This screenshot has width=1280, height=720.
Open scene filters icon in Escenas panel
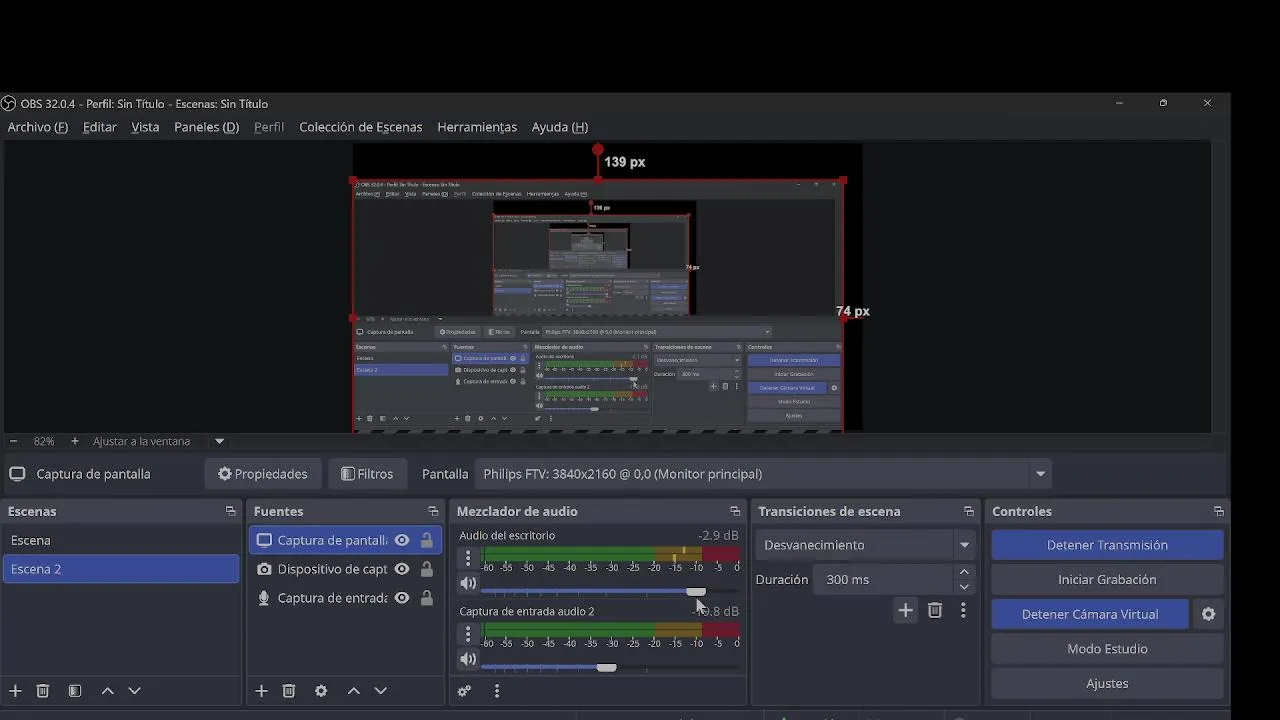click(75, 691)
